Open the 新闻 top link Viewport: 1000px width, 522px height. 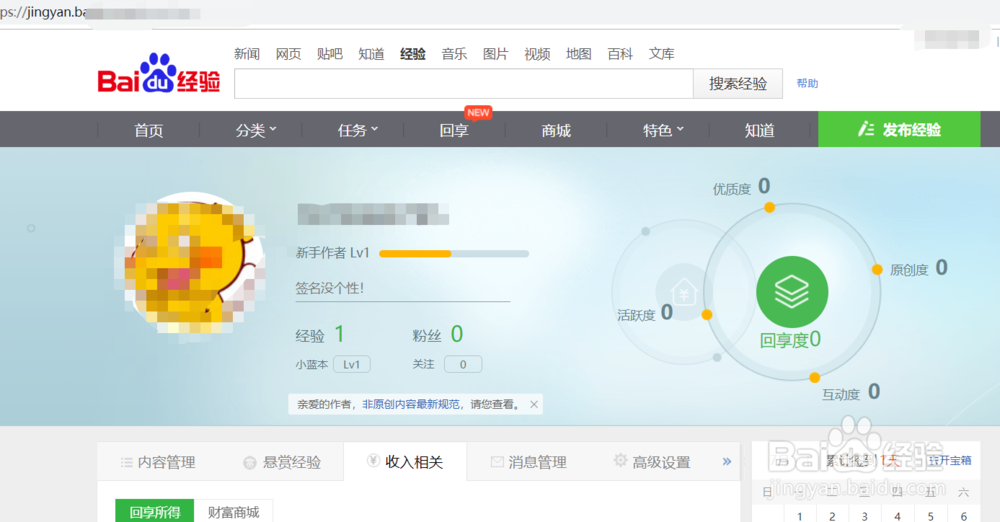247,54
